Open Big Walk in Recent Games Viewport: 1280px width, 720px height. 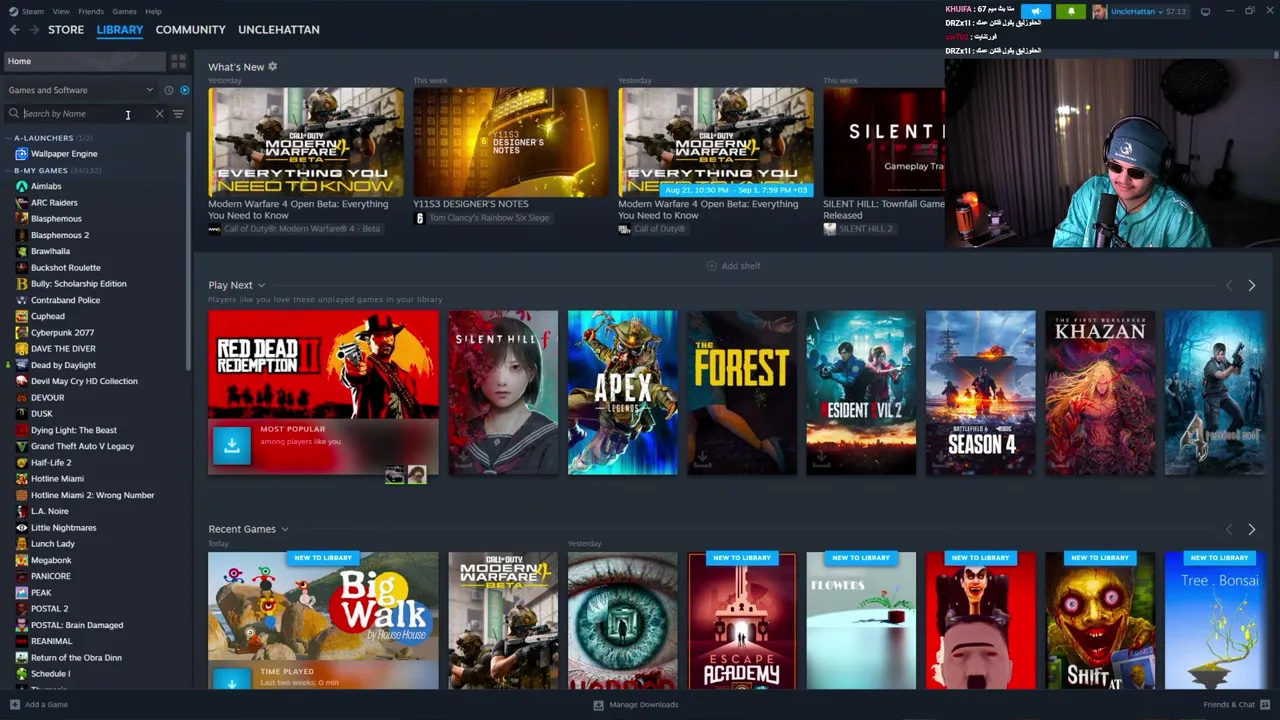click(x=323, y=621)
